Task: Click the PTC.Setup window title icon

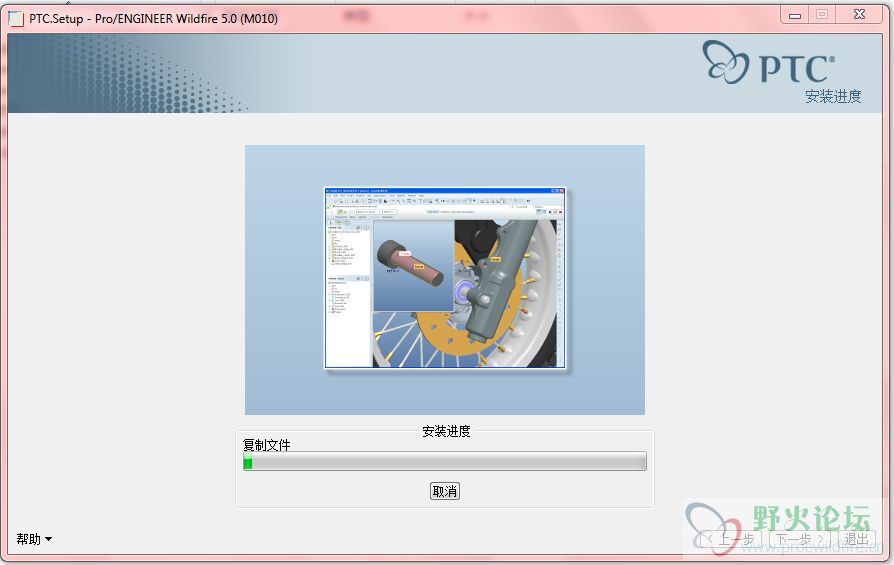Action: click(x=16, y=19)
